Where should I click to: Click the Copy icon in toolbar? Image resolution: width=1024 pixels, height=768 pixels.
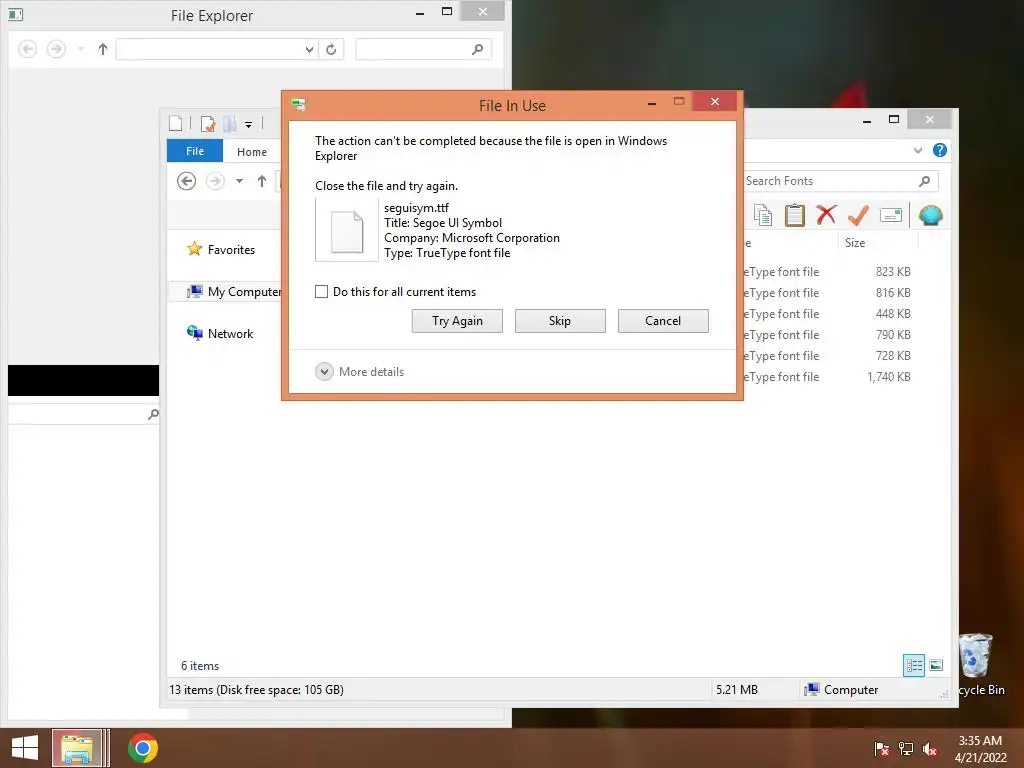click(x=763, y=215)
